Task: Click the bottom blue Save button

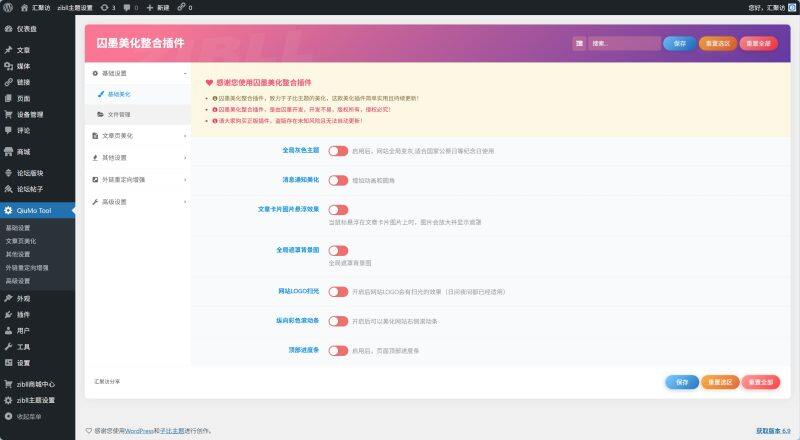Action: point(682,382)
